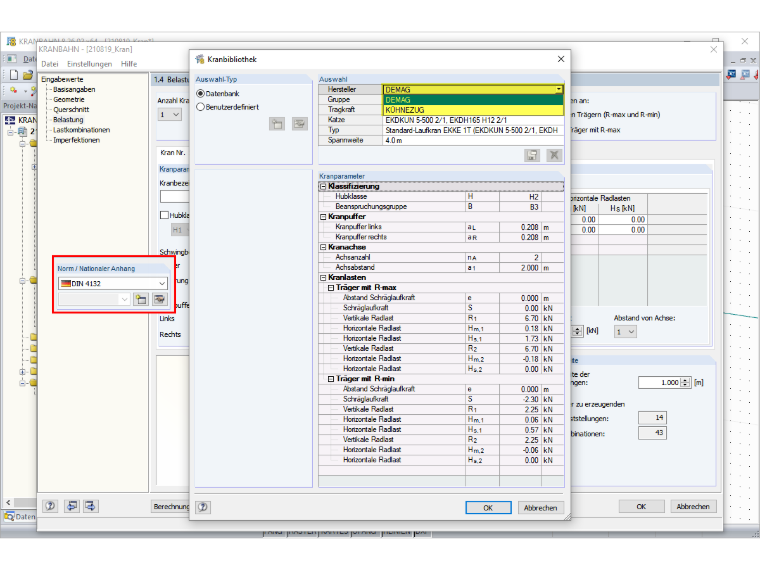The image size is (760, 570).
Task: Click edit national annex icon in Norm panel
Action: click(x=159, y=299)
